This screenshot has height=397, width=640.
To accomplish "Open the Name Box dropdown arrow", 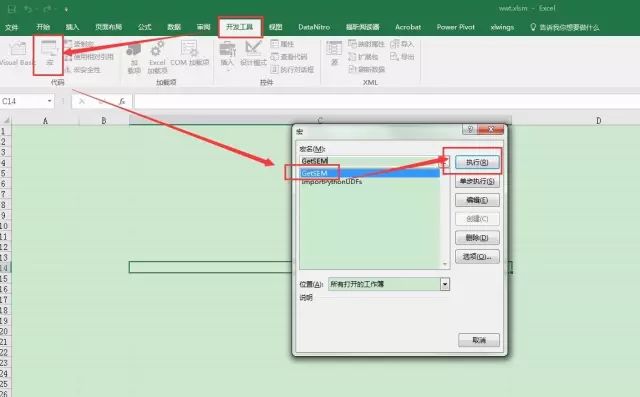I will tap(49, 101).
